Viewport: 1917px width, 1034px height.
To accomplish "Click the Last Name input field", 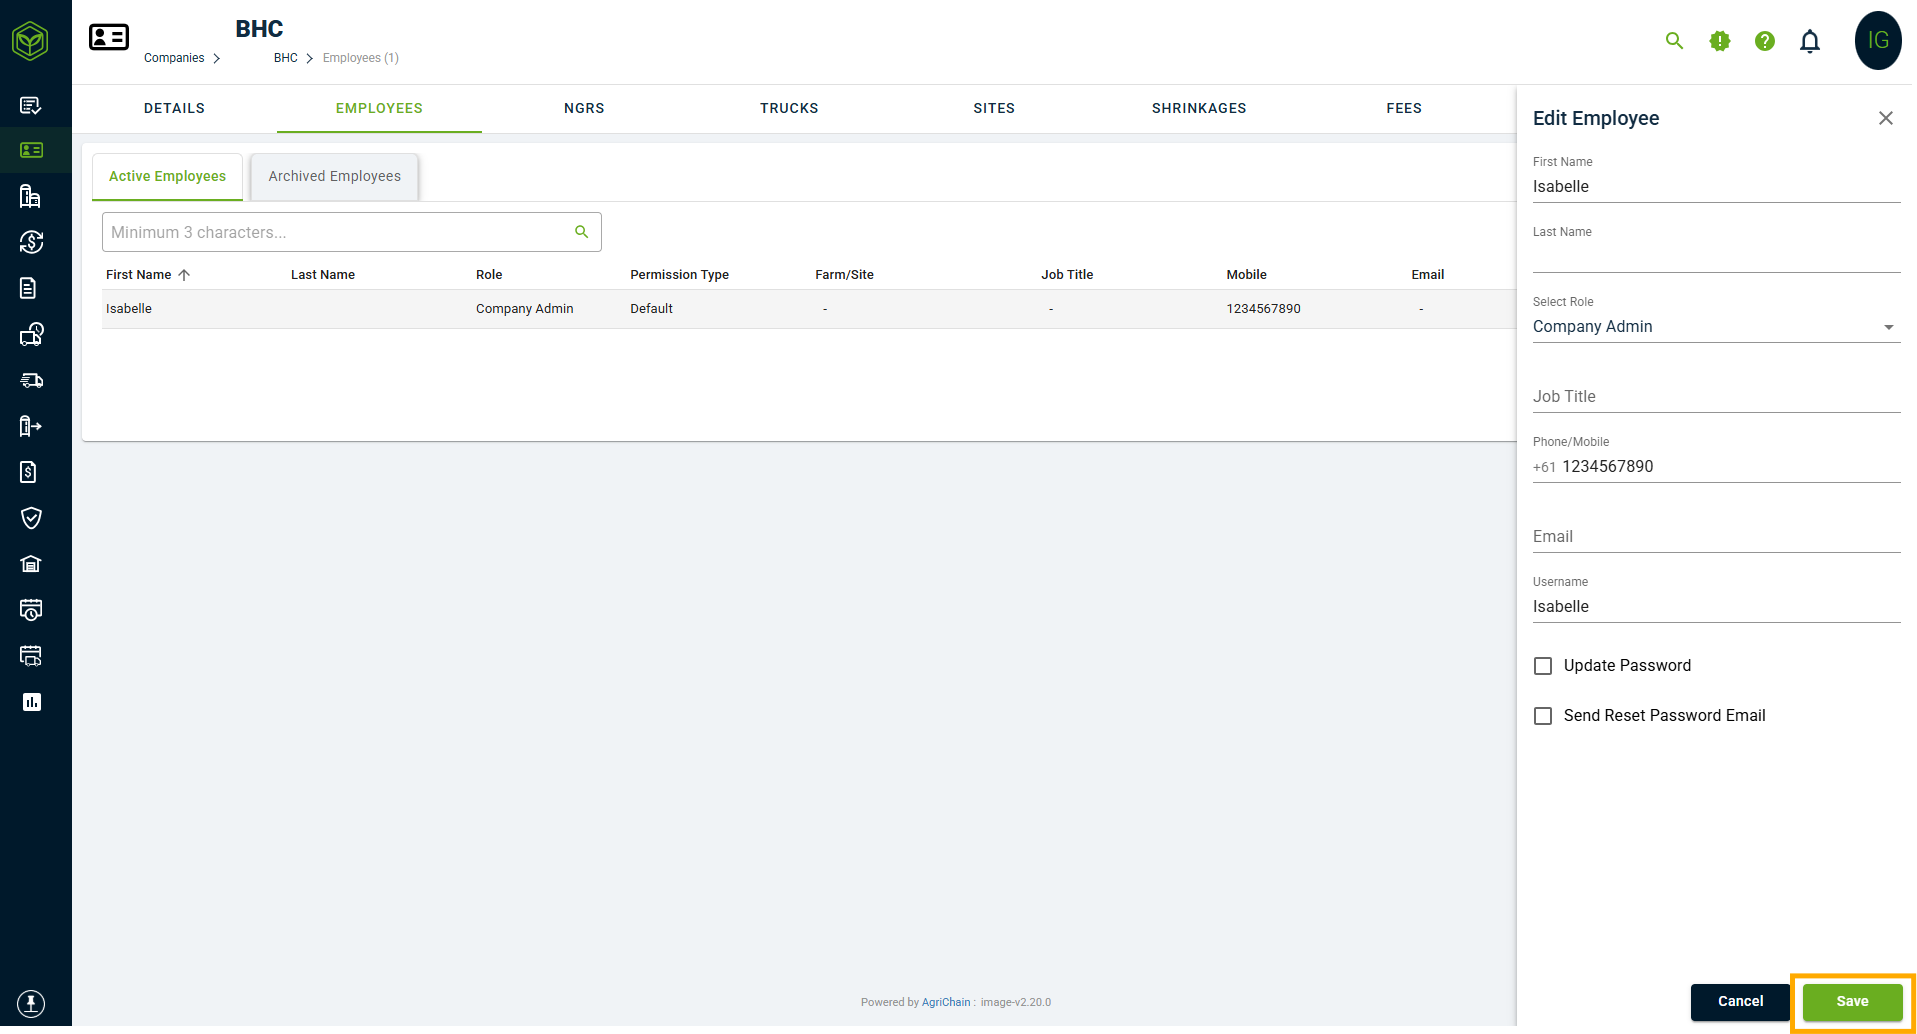I will (1716, 257).
